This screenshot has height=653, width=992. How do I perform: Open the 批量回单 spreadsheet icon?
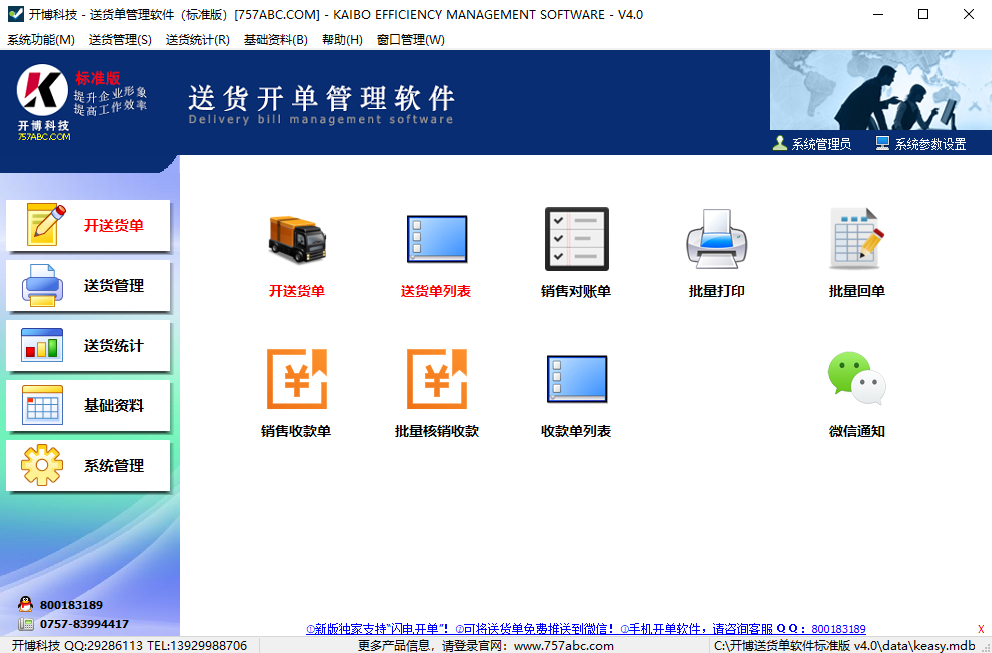856,240
